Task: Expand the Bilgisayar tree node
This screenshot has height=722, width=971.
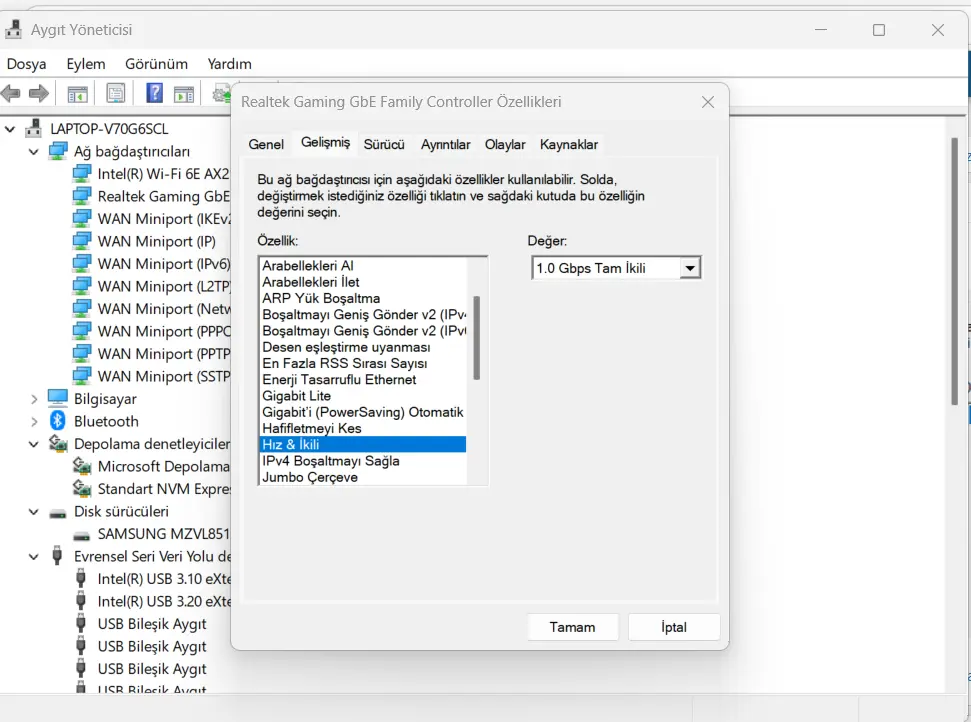Action: pos(34,399)
